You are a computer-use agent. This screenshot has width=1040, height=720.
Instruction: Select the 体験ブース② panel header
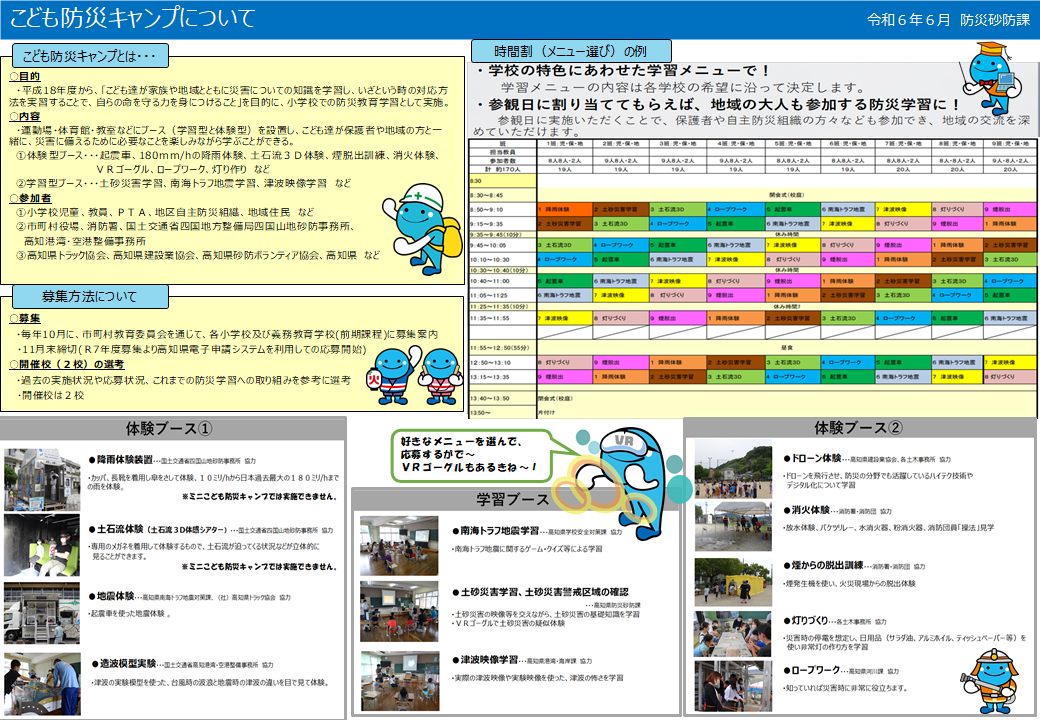(858, 428)
